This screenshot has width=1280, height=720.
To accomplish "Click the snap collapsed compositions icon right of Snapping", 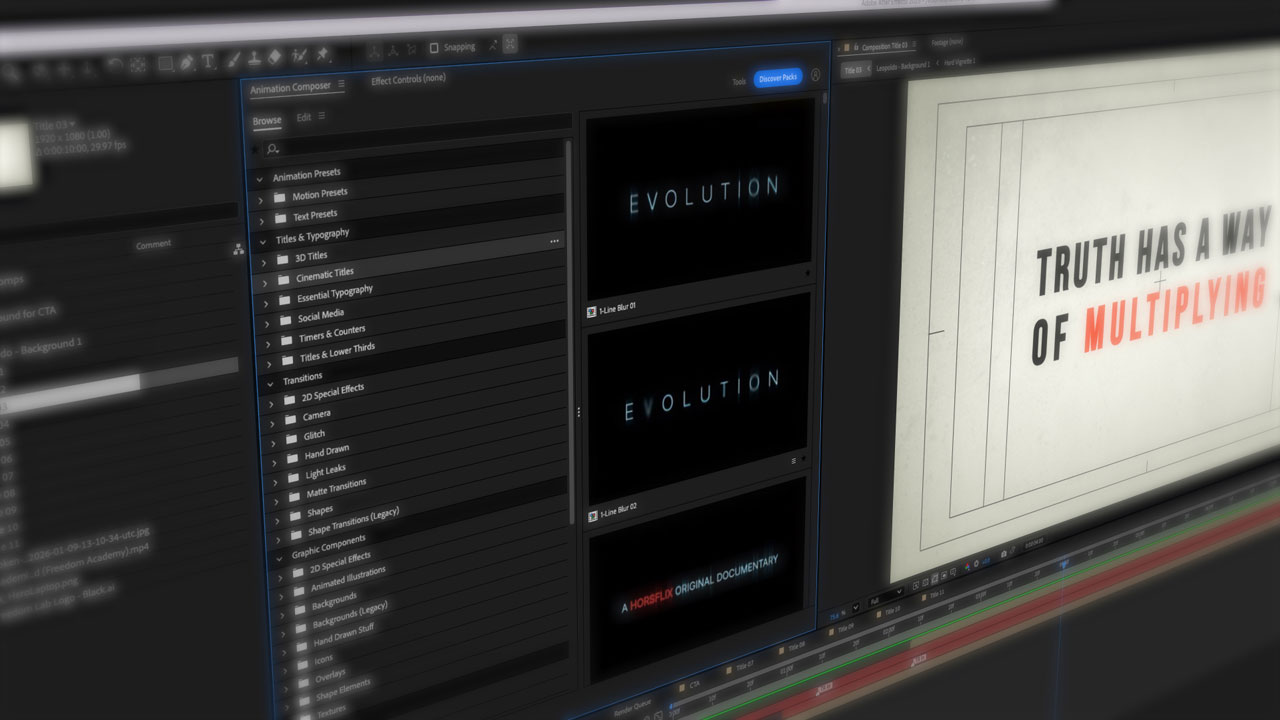I will coord(510,43).
